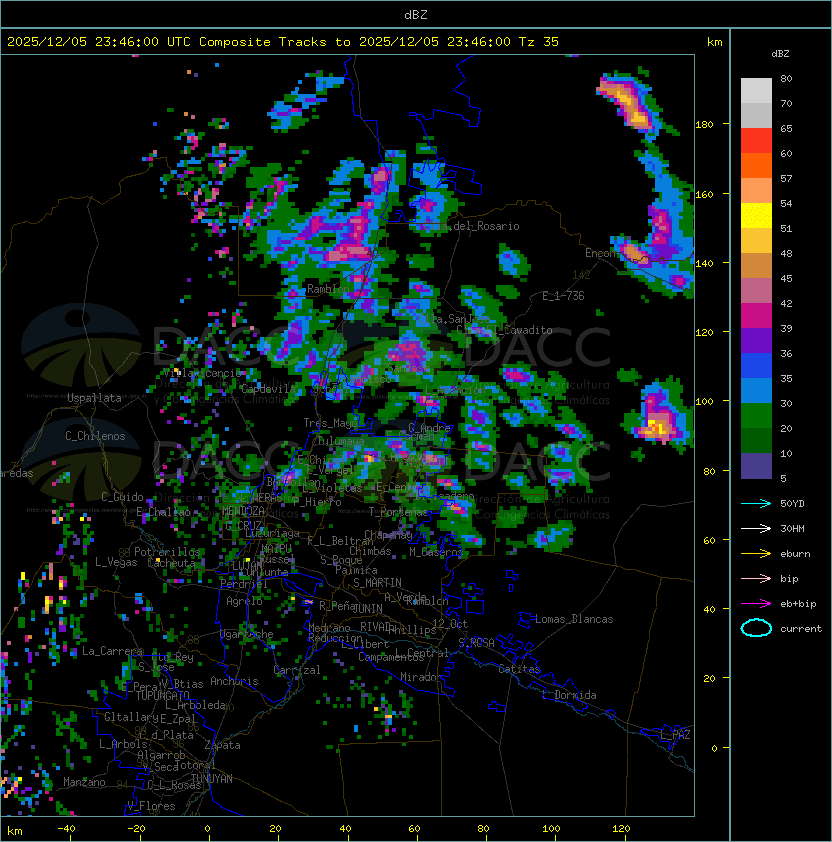Click the 'Tz 35' value in header

coord(539,42)
